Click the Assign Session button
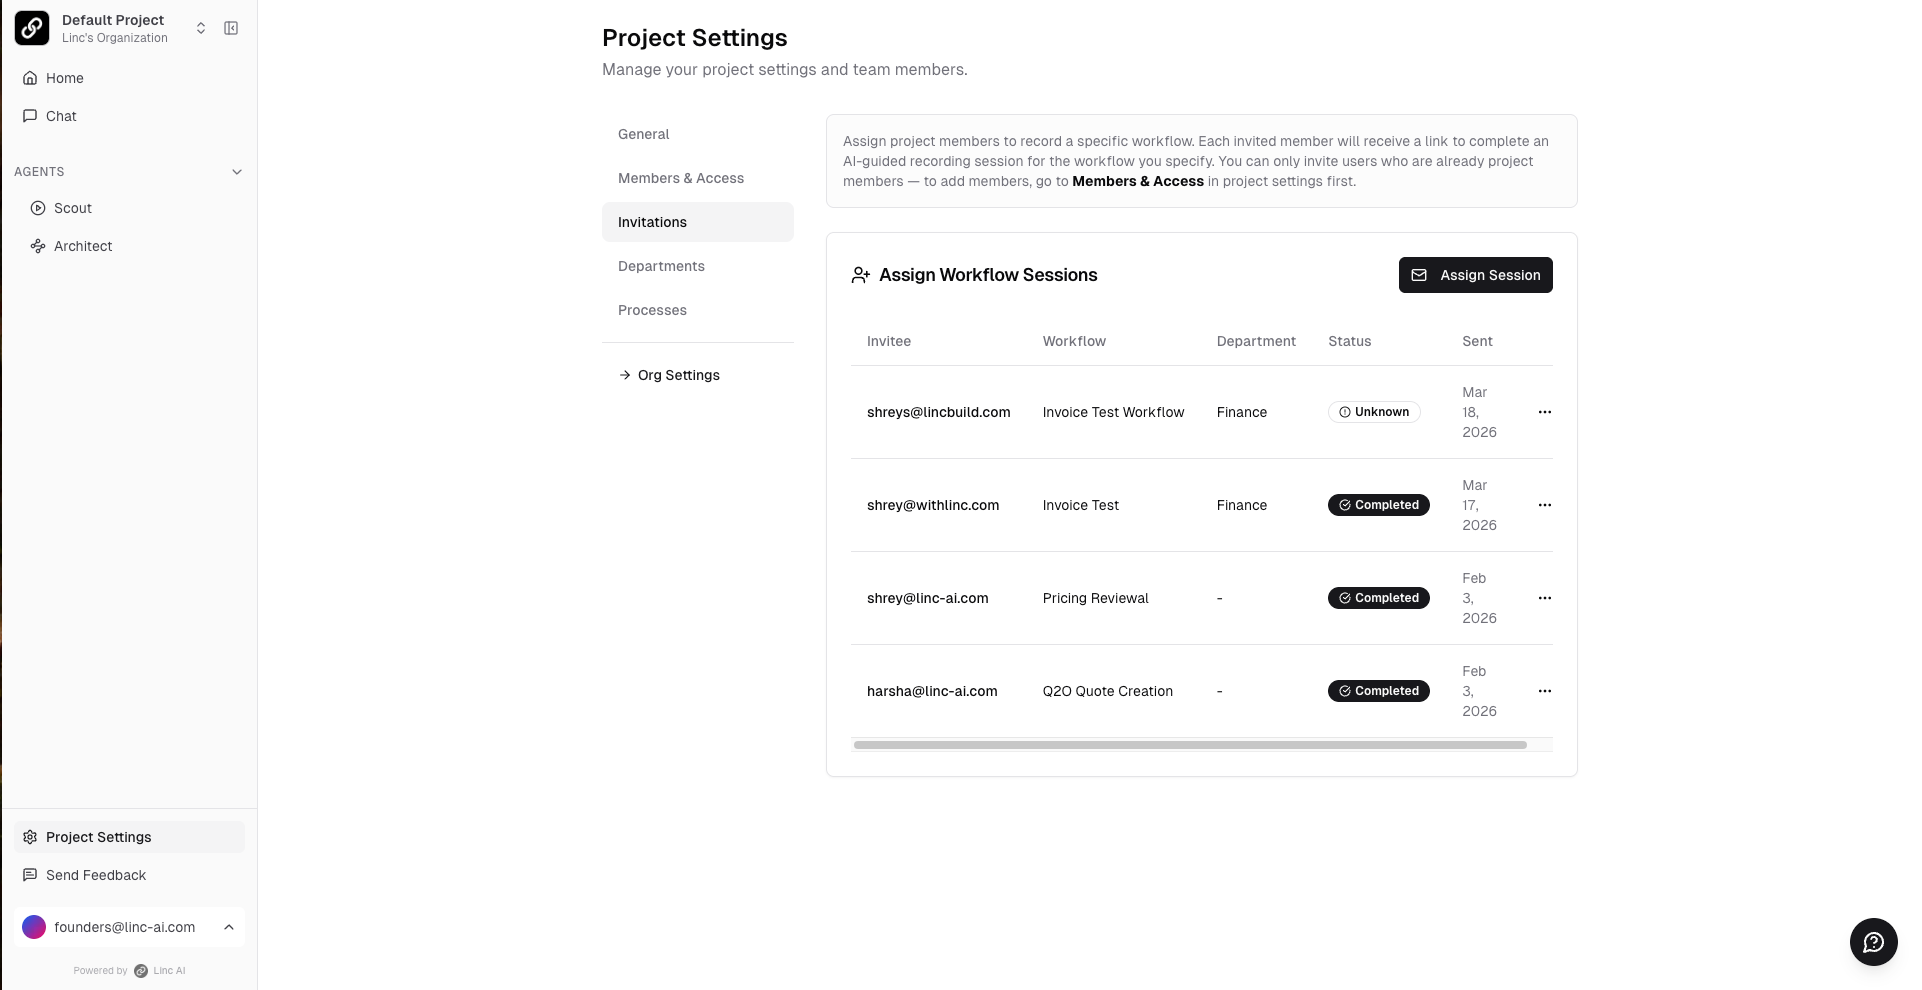Screen dimensions: 1922x990 (1475, 275)
